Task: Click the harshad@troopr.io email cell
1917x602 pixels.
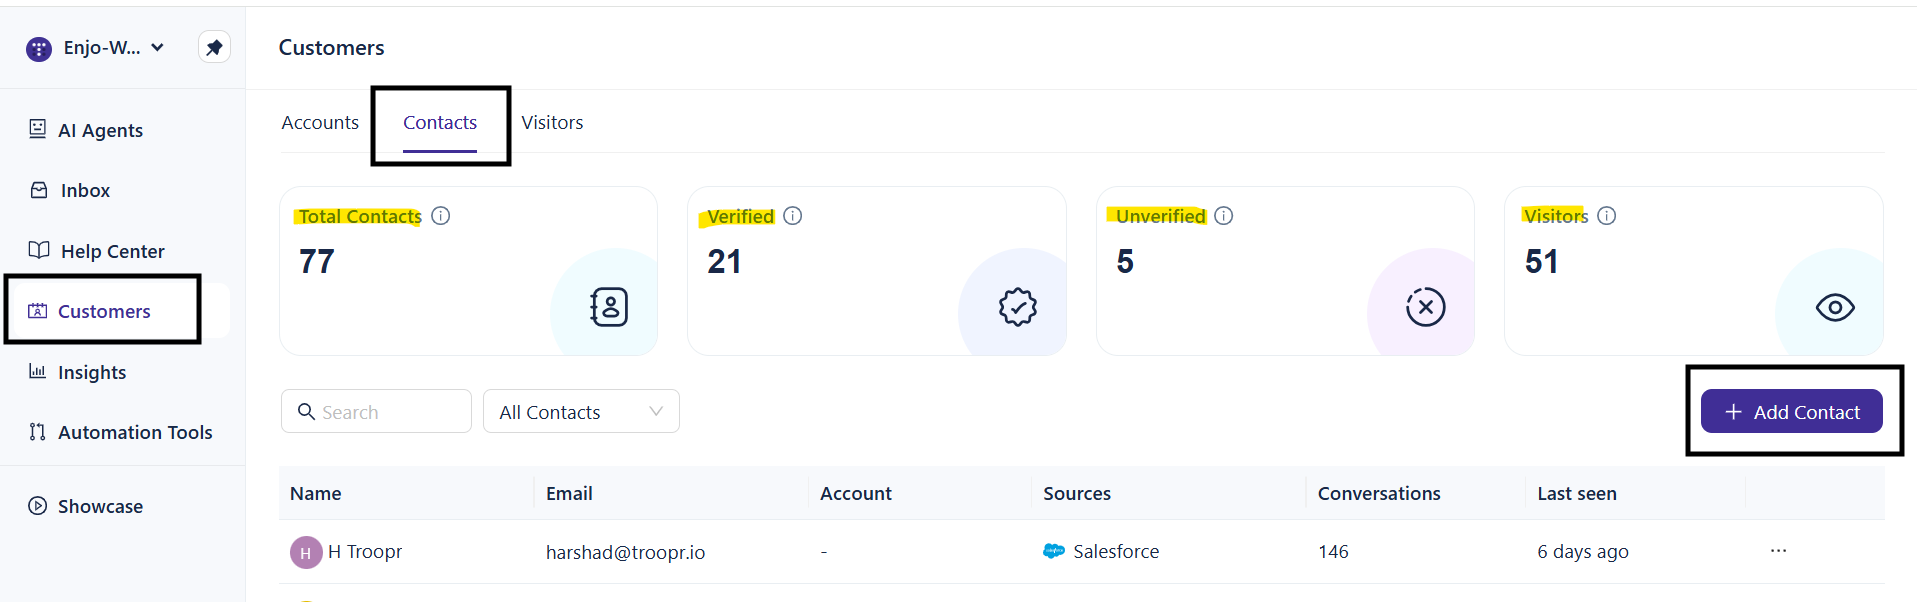Action: 626,552
